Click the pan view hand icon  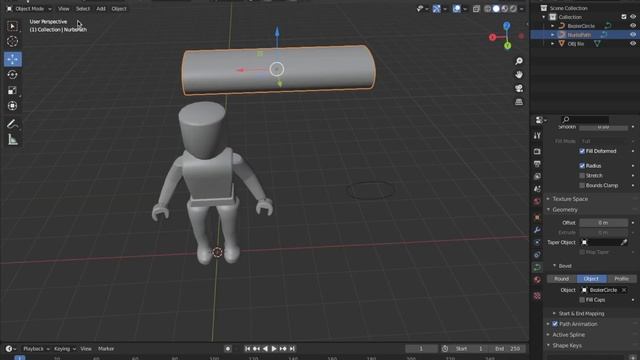(x=519, y=75)
